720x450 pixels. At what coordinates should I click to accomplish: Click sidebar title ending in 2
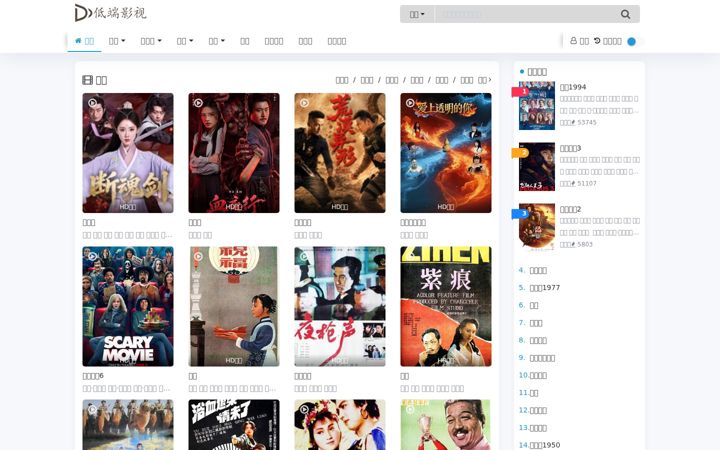pyautogui.click(x=570, y=209)
